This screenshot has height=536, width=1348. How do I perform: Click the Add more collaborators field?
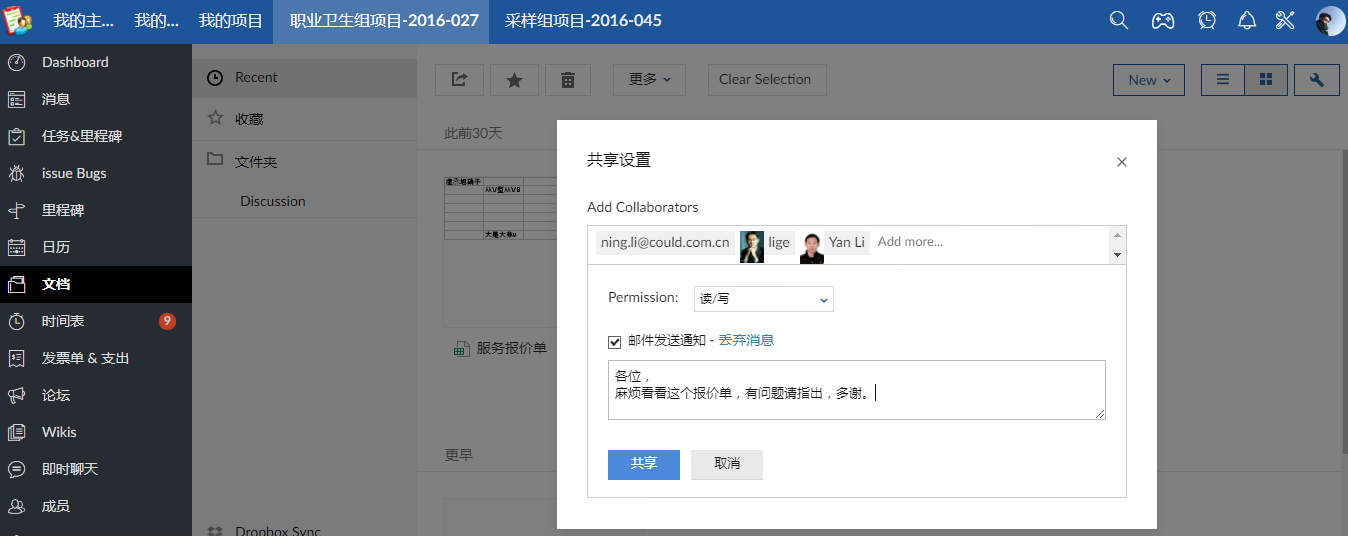pyautogui.click(x=985, y=242)
